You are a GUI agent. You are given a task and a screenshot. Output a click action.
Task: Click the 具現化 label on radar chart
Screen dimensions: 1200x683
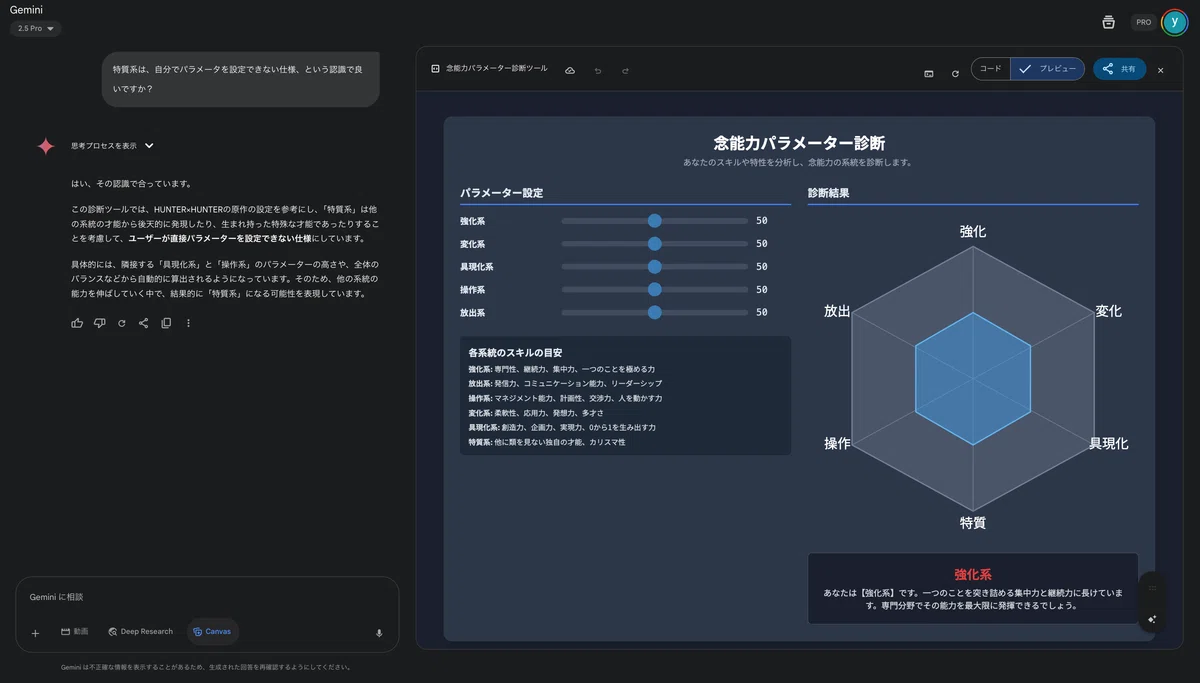(x=1108, y=443)
